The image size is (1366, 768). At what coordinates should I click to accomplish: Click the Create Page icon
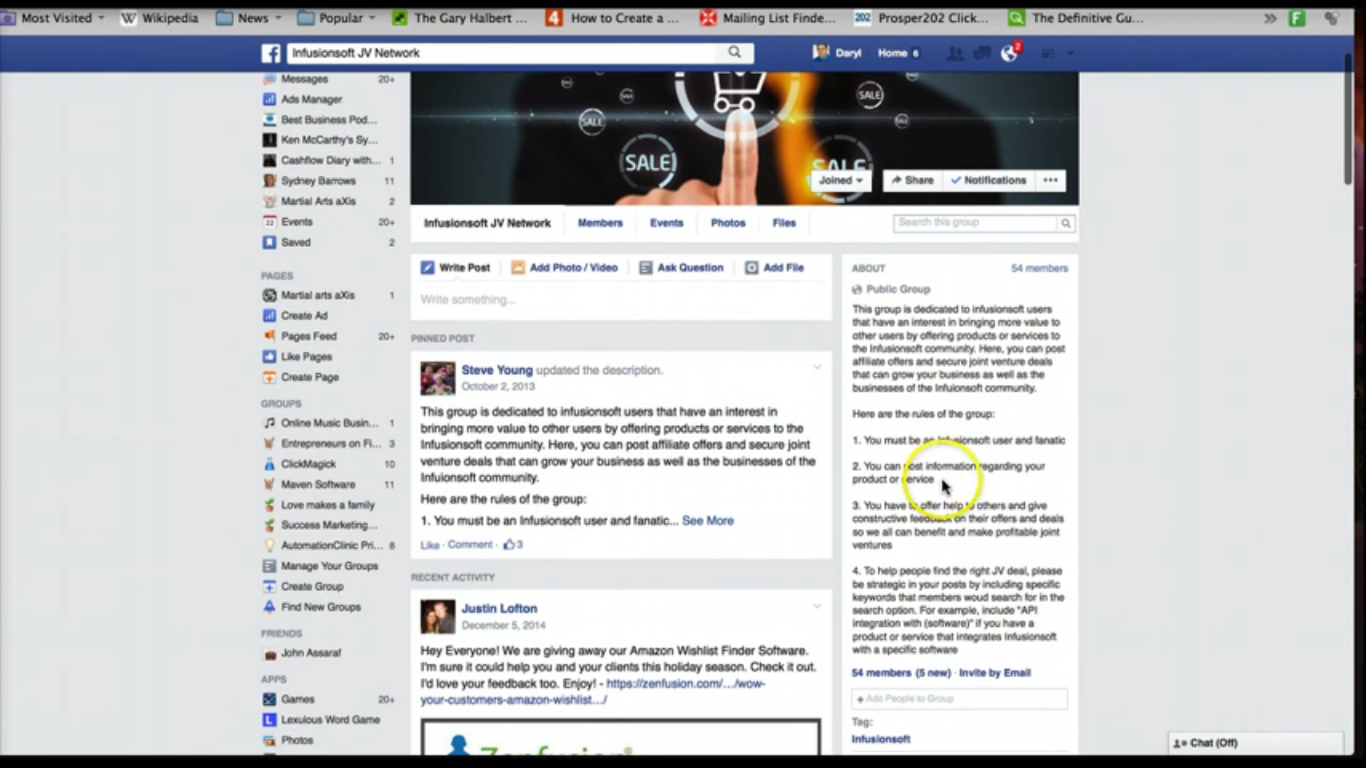pyautogui.click(x=269, y=377)
